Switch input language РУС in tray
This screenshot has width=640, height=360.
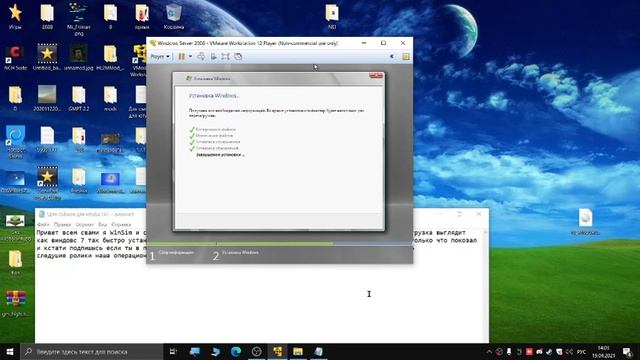pyautogui.click(x=581, y=351)
